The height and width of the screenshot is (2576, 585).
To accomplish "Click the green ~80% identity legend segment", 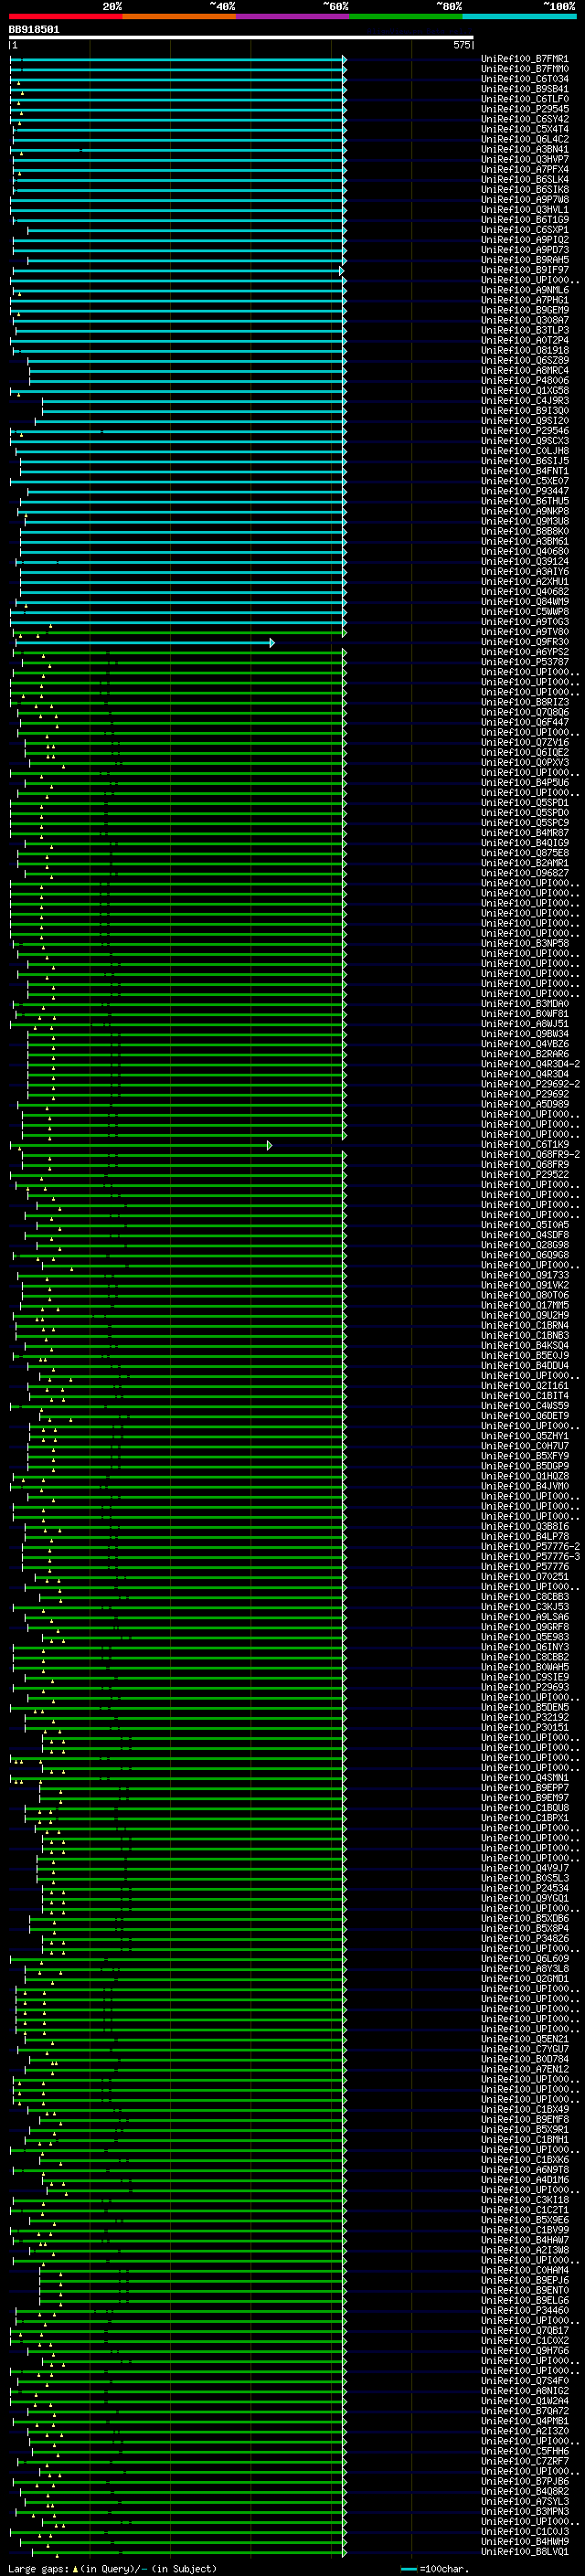I will tap(406, 16).
